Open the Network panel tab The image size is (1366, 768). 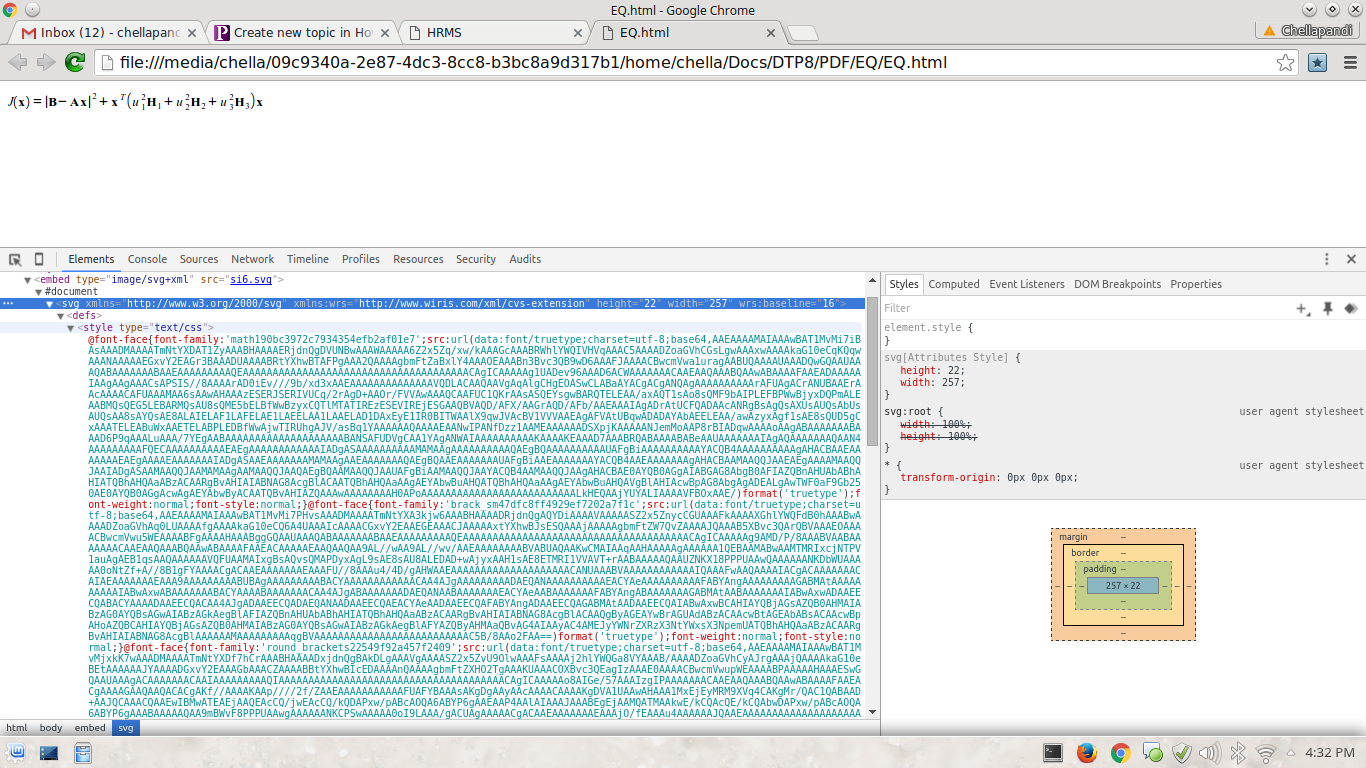click(252, 259)
